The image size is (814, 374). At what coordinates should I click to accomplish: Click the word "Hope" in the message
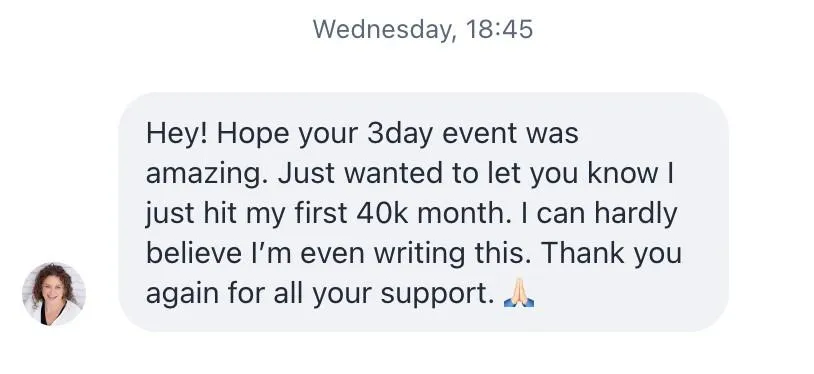point(253,135)
